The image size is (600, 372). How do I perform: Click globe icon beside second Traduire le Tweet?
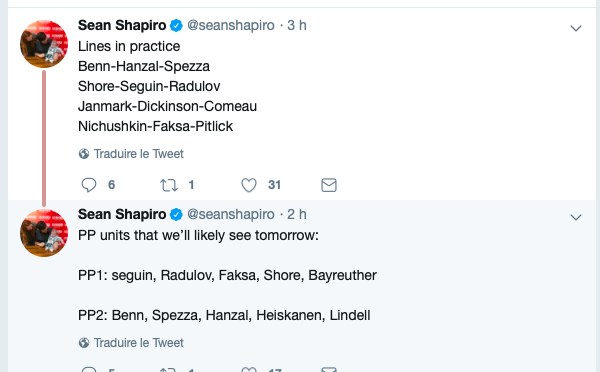click(x=84, y=343)
